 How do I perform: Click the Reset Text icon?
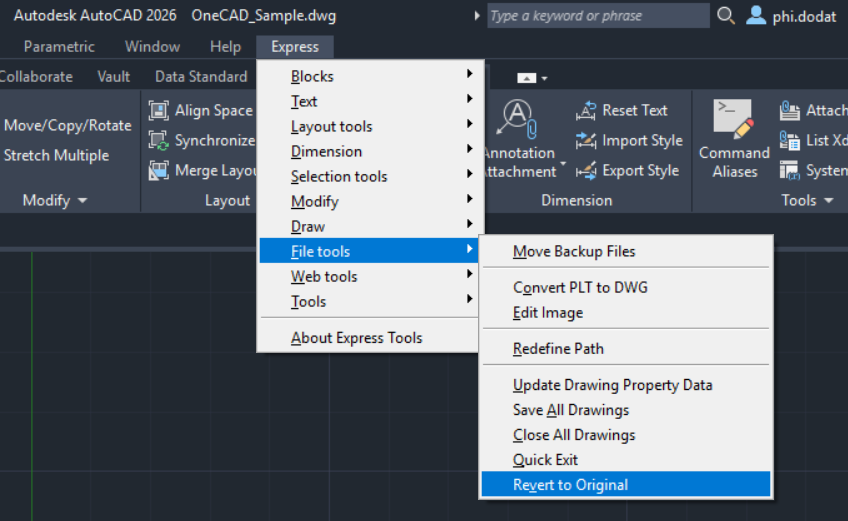(586, 110)
